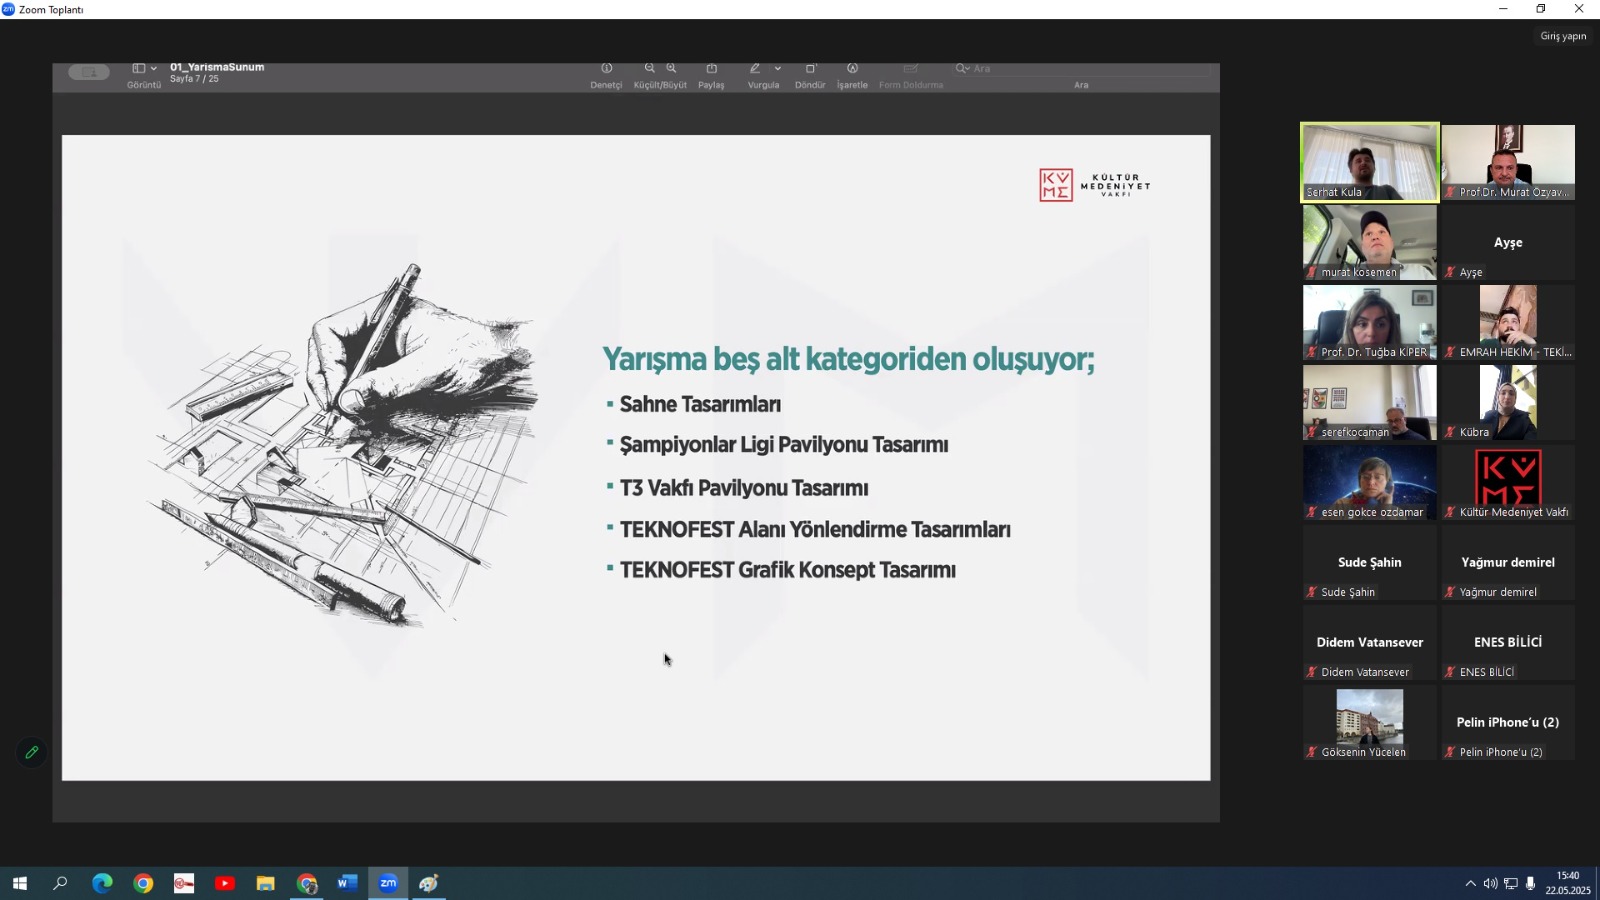Image resolution: width=1600 pixels, height=900 pixels.
Task: Select Prof.Dr. Murat Özyav... video tile
Action: pyautogui.click(x=1508, y=162)
